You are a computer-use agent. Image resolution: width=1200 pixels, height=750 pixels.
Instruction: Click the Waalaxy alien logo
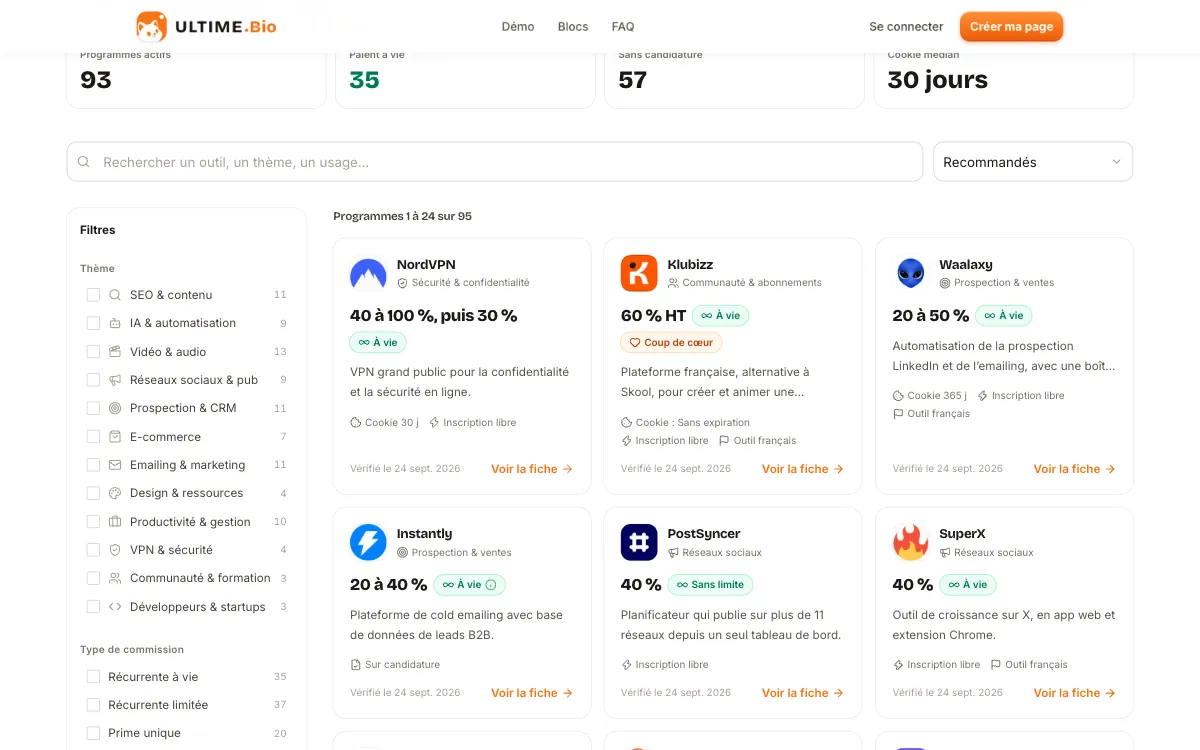911,273
